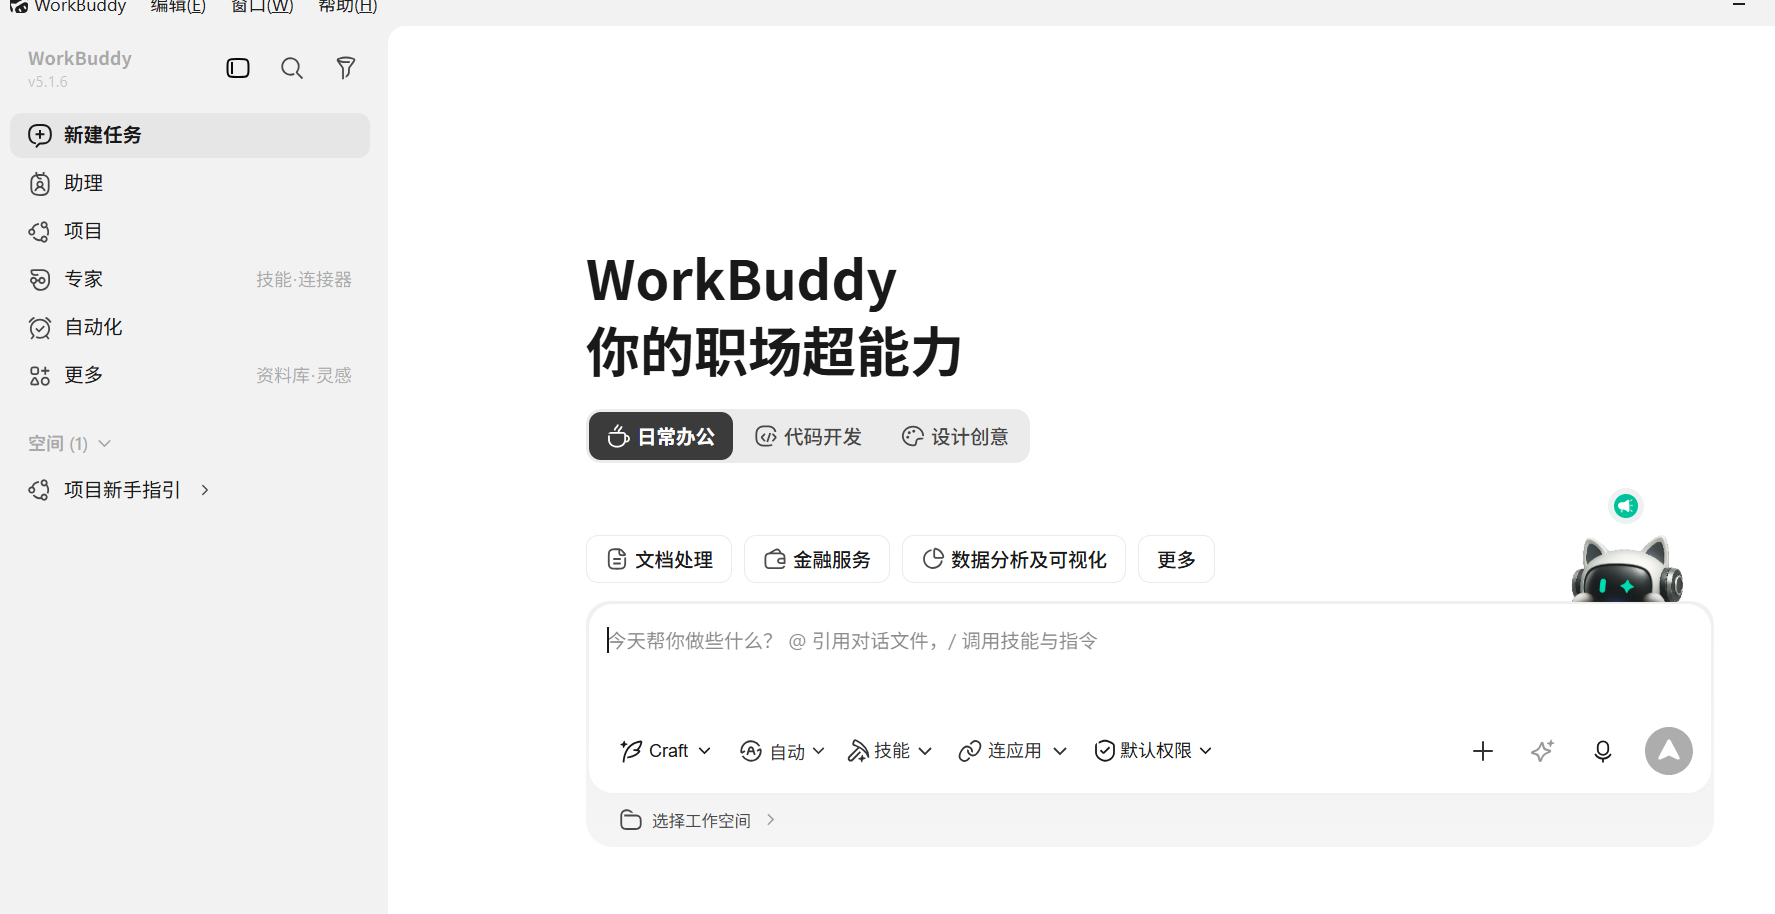Open the 自动 model dropdown
Screen dimensions: 1775x914
pyautogui.click(x=782, y=751)
